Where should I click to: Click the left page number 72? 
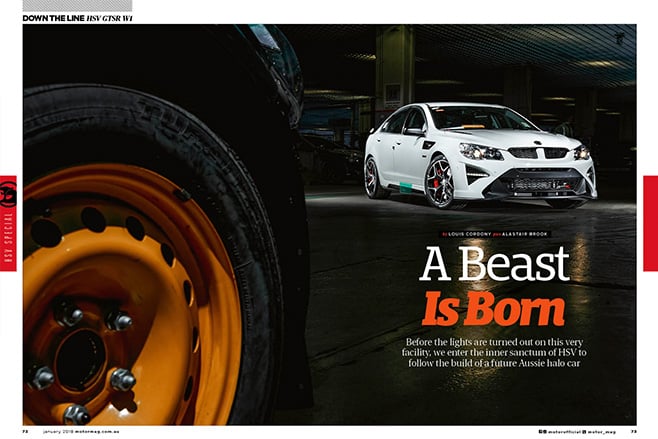(25, 431)
